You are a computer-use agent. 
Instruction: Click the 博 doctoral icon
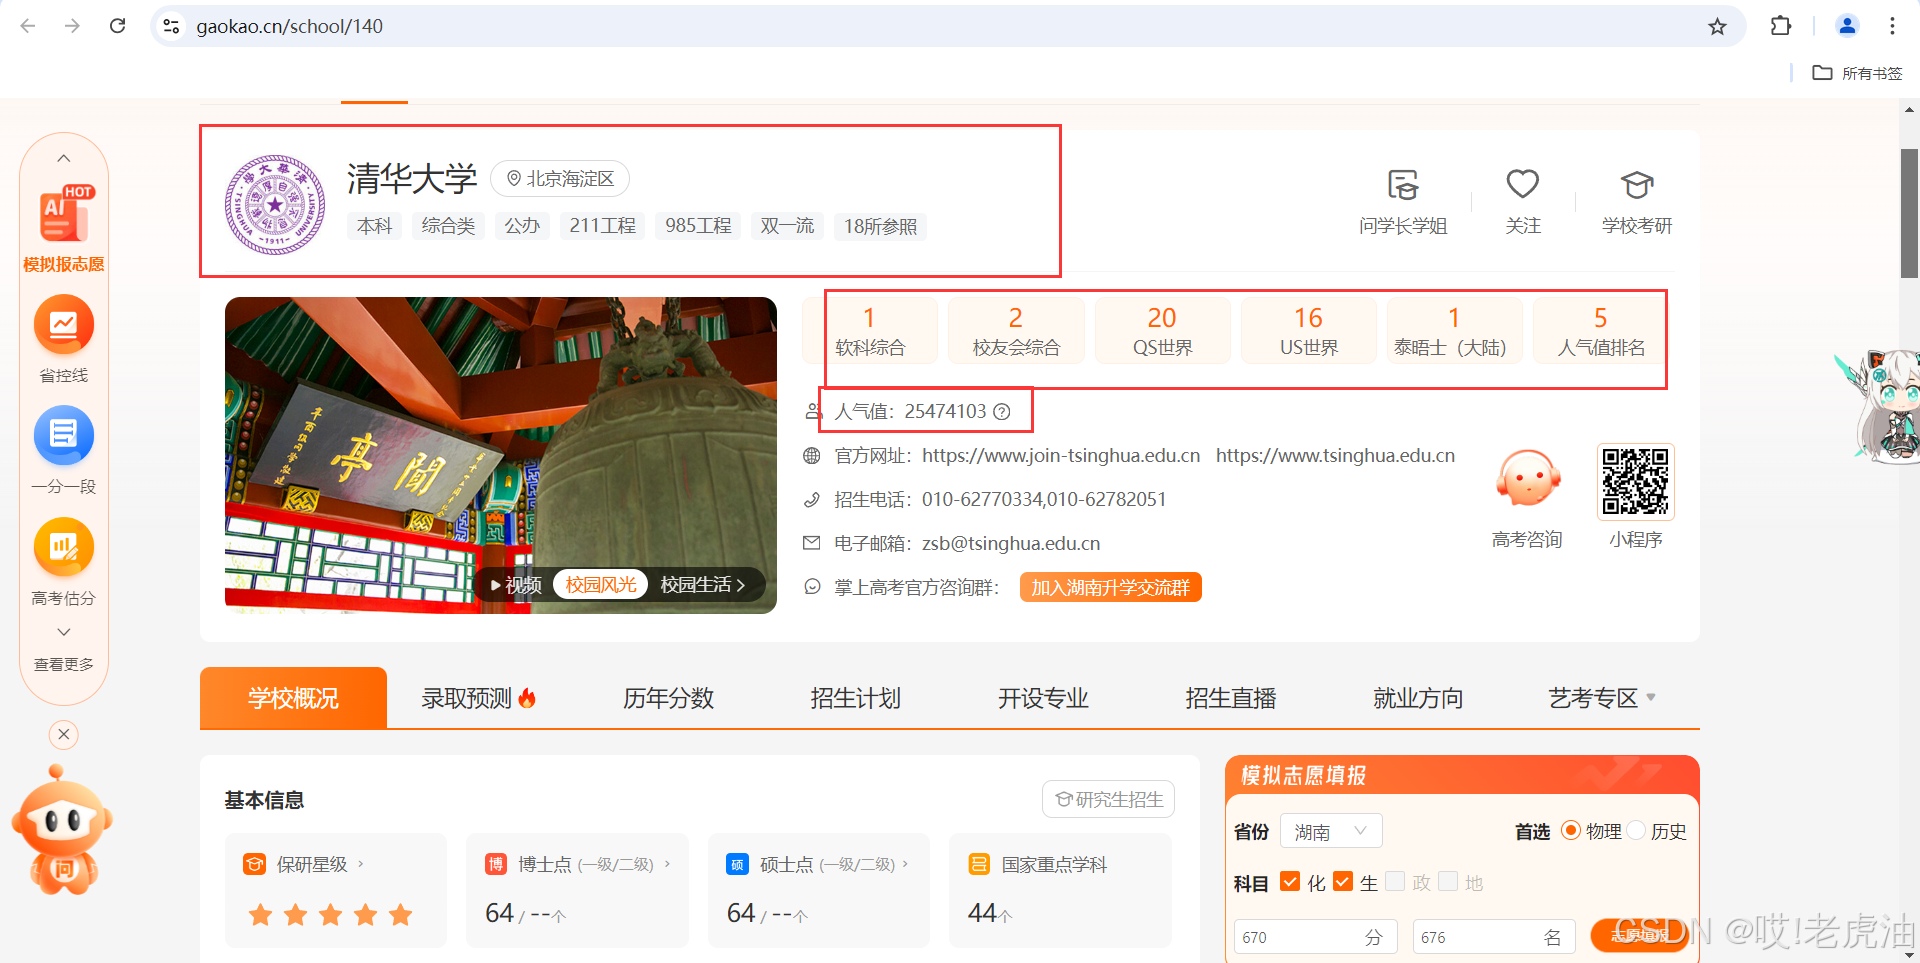(x=496, y=864)
